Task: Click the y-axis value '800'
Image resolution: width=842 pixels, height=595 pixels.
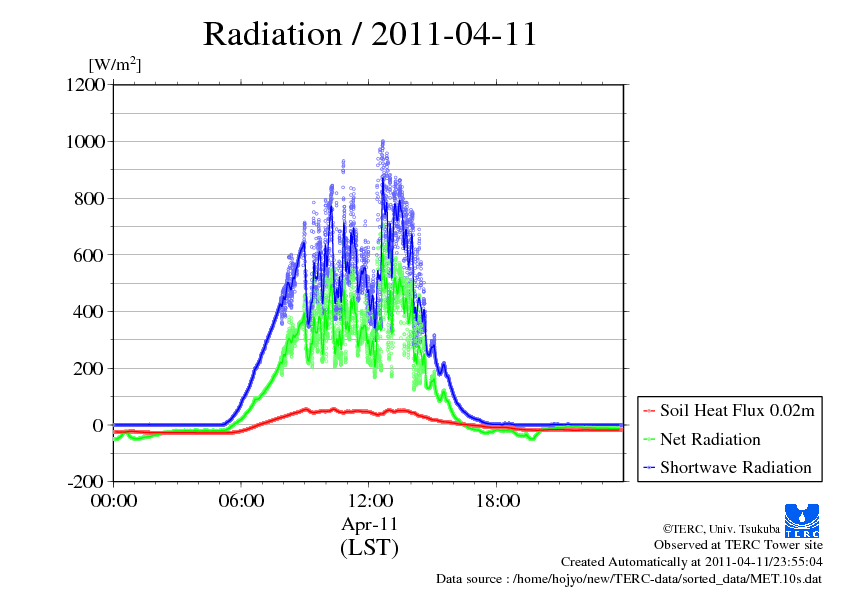Action: pyautogui.click(x=89, y=199)
